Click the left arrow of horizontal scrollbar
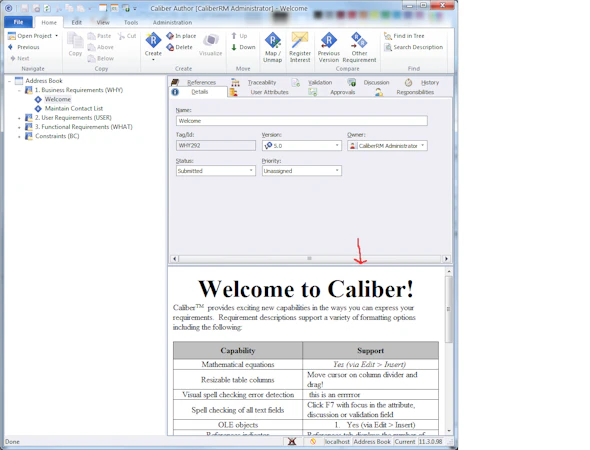This screenshot has width=590, height=450. (x=174, y=259)
